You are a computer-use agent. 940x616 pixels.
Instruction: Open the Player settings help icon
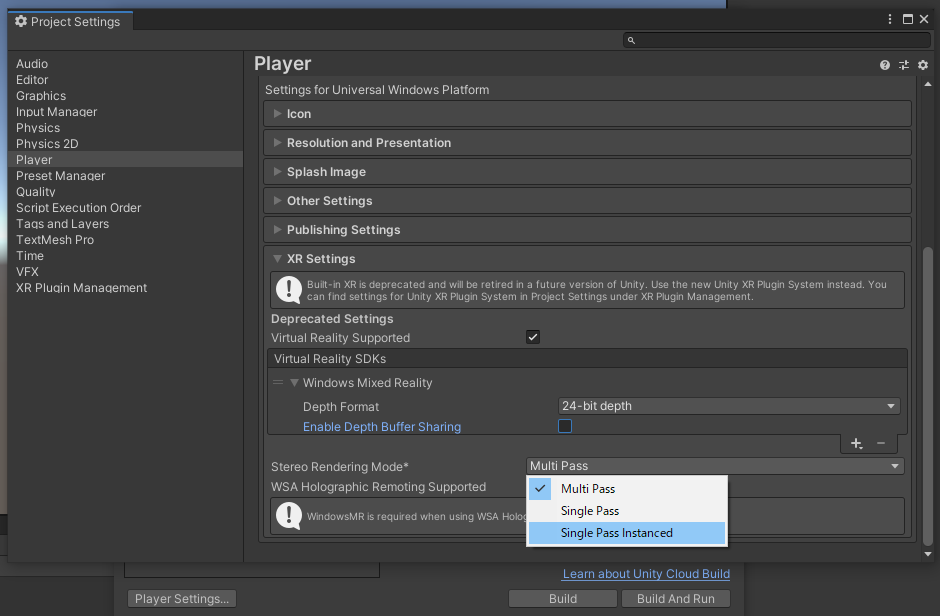tap(884, 64)
